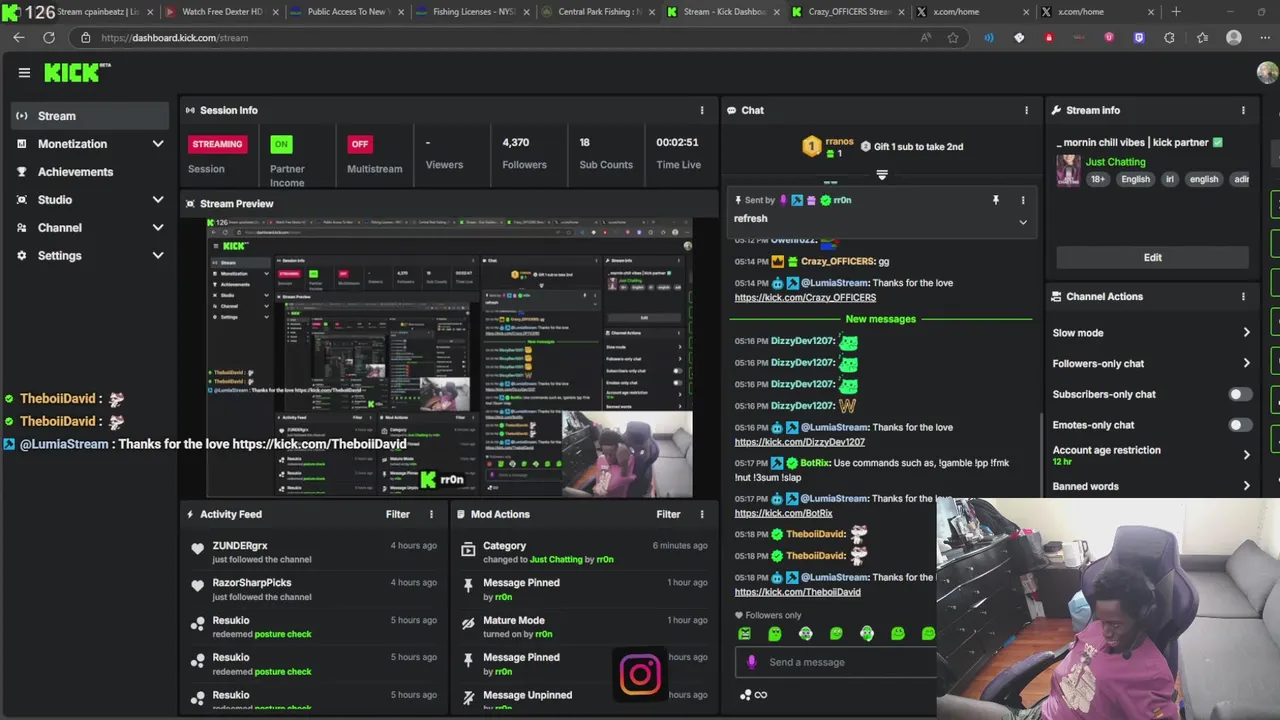Click the Stream Preview video thumbnail
The height and width of the screenshot is (720, 1280).
tap(449, 358)
